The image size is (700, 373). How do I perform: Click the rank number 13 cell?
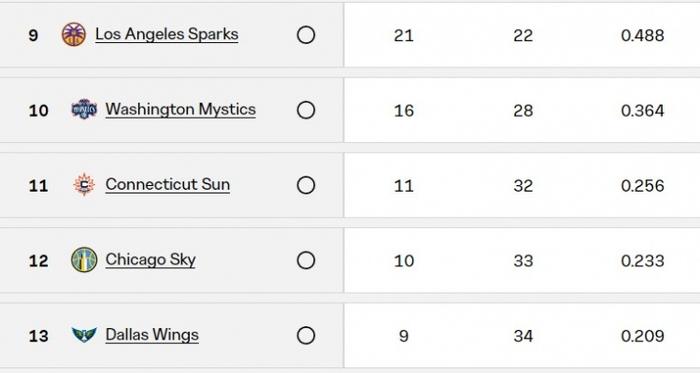click(38, 336)
